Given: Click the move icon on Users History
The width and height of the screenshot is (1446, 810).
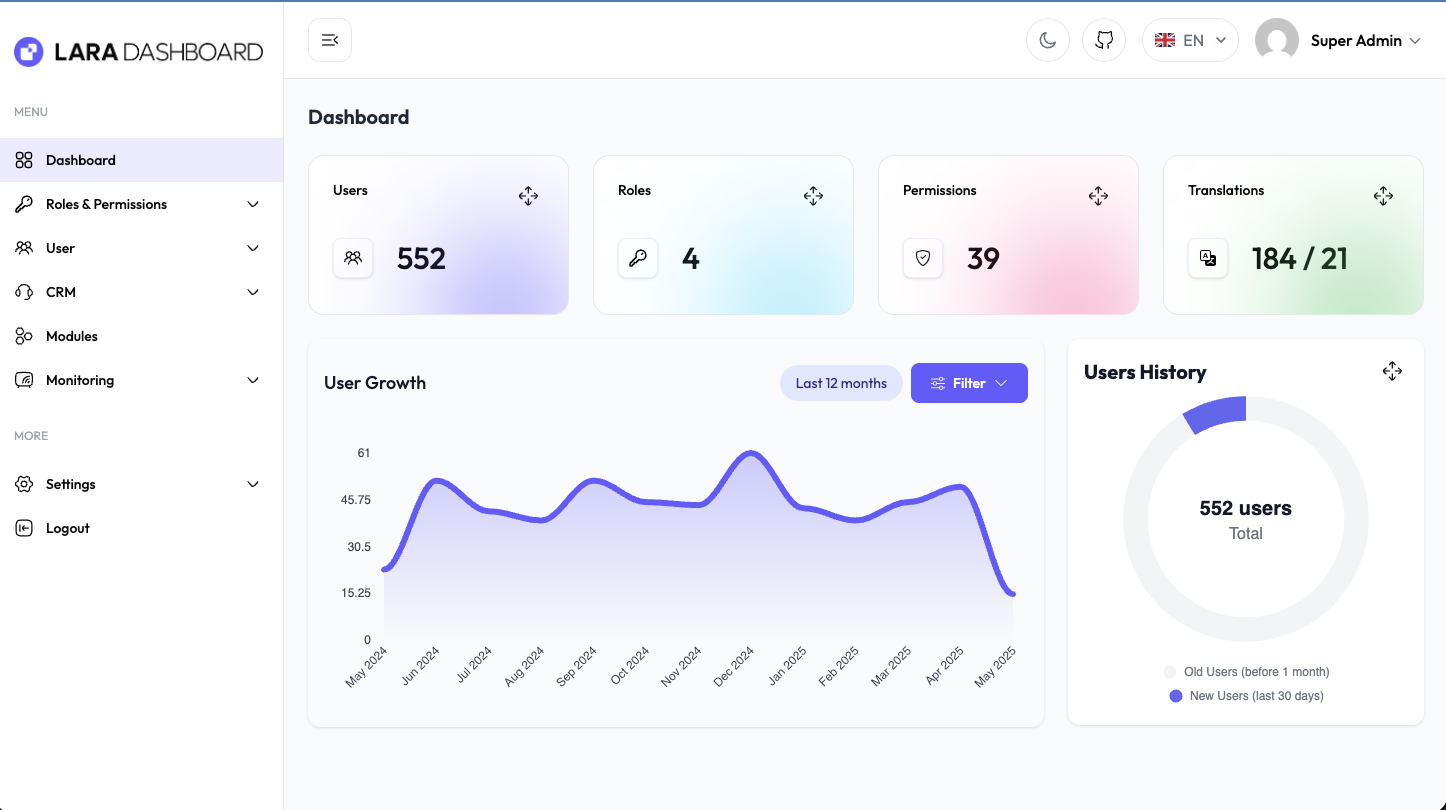Looking at the screenshot, I should (x=1392, y=371).
